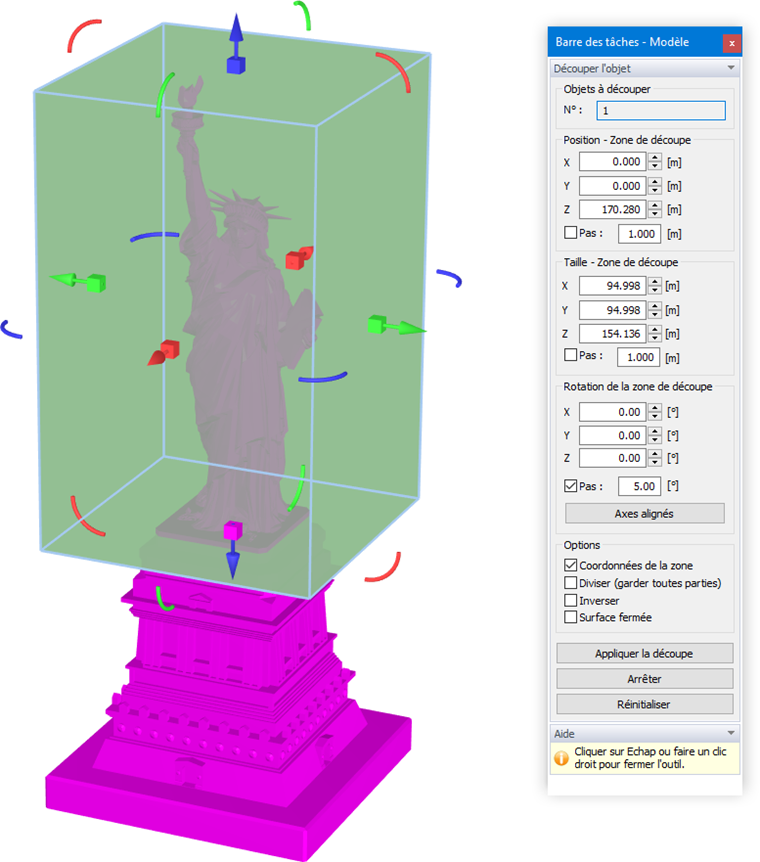
Task: Click the N° objects to cut input field
Action: 661,110
